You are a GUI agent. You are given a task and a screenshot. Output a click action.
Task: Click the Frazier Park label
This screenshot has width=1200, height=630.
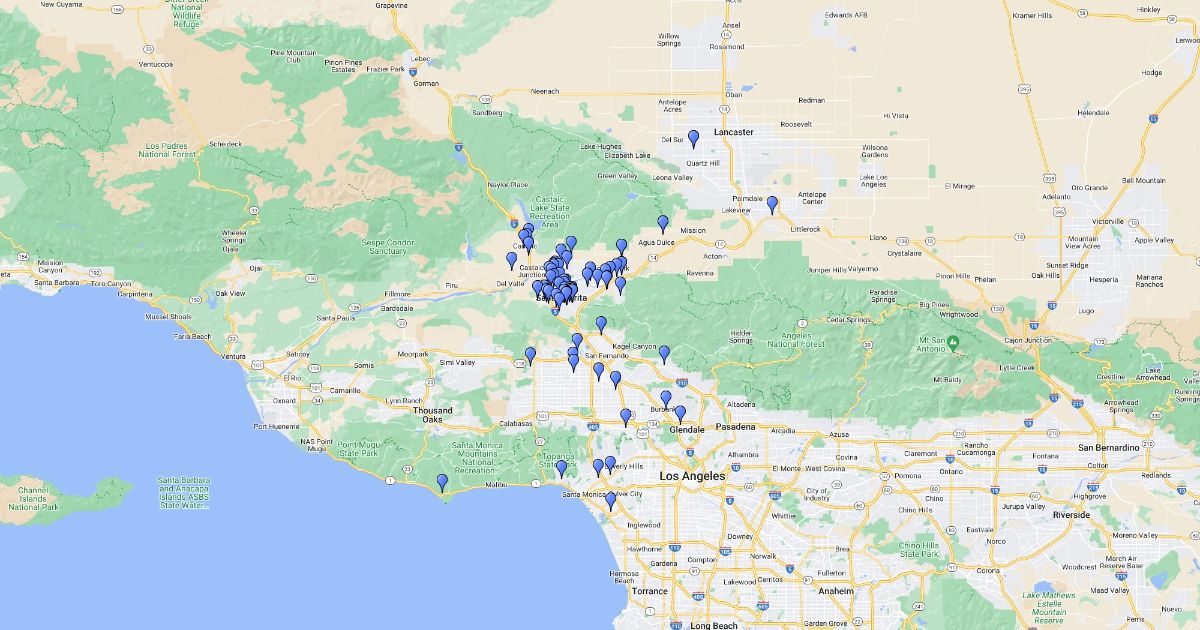tap(384, 70)
